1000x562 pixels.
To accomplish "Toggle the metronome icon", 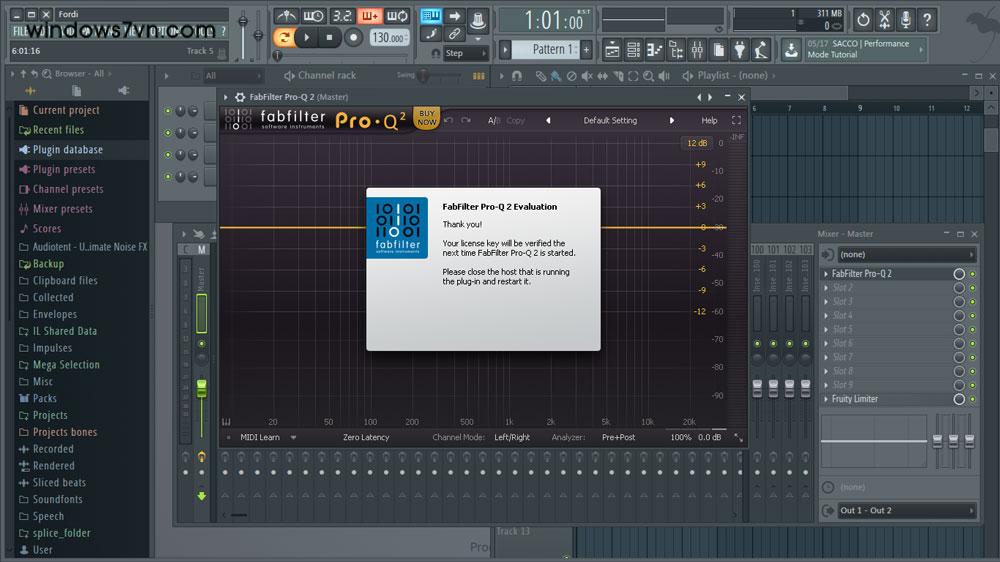I will point(286,16).
